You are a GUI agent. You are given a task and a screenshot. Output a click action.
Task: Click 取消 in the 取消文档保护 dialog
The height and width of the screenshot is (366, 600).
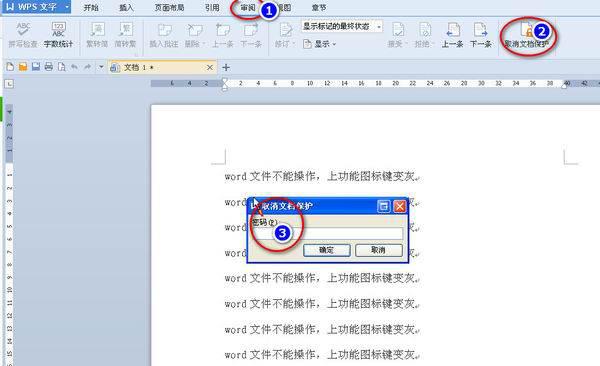(x=378, y=250)
